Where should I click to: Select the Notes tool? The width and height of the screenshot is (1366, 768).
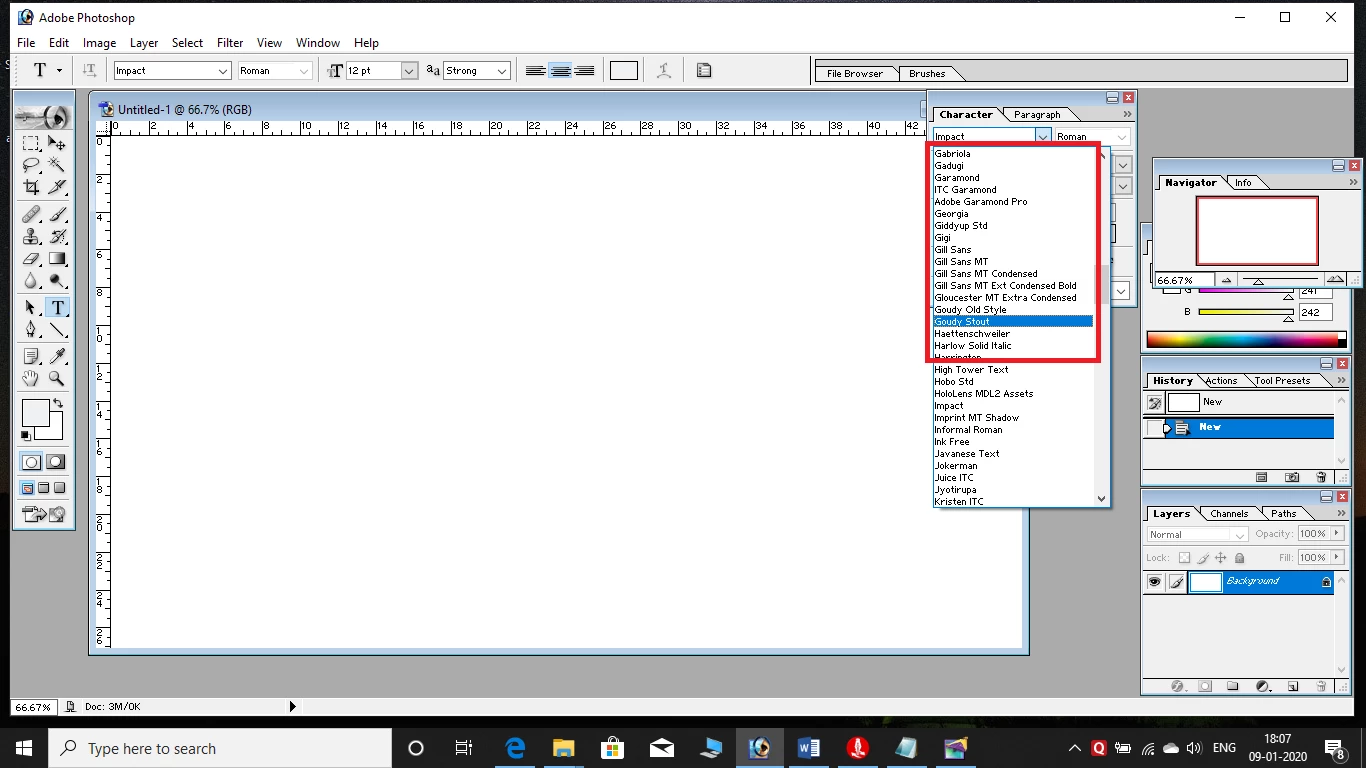click(31, 356)
